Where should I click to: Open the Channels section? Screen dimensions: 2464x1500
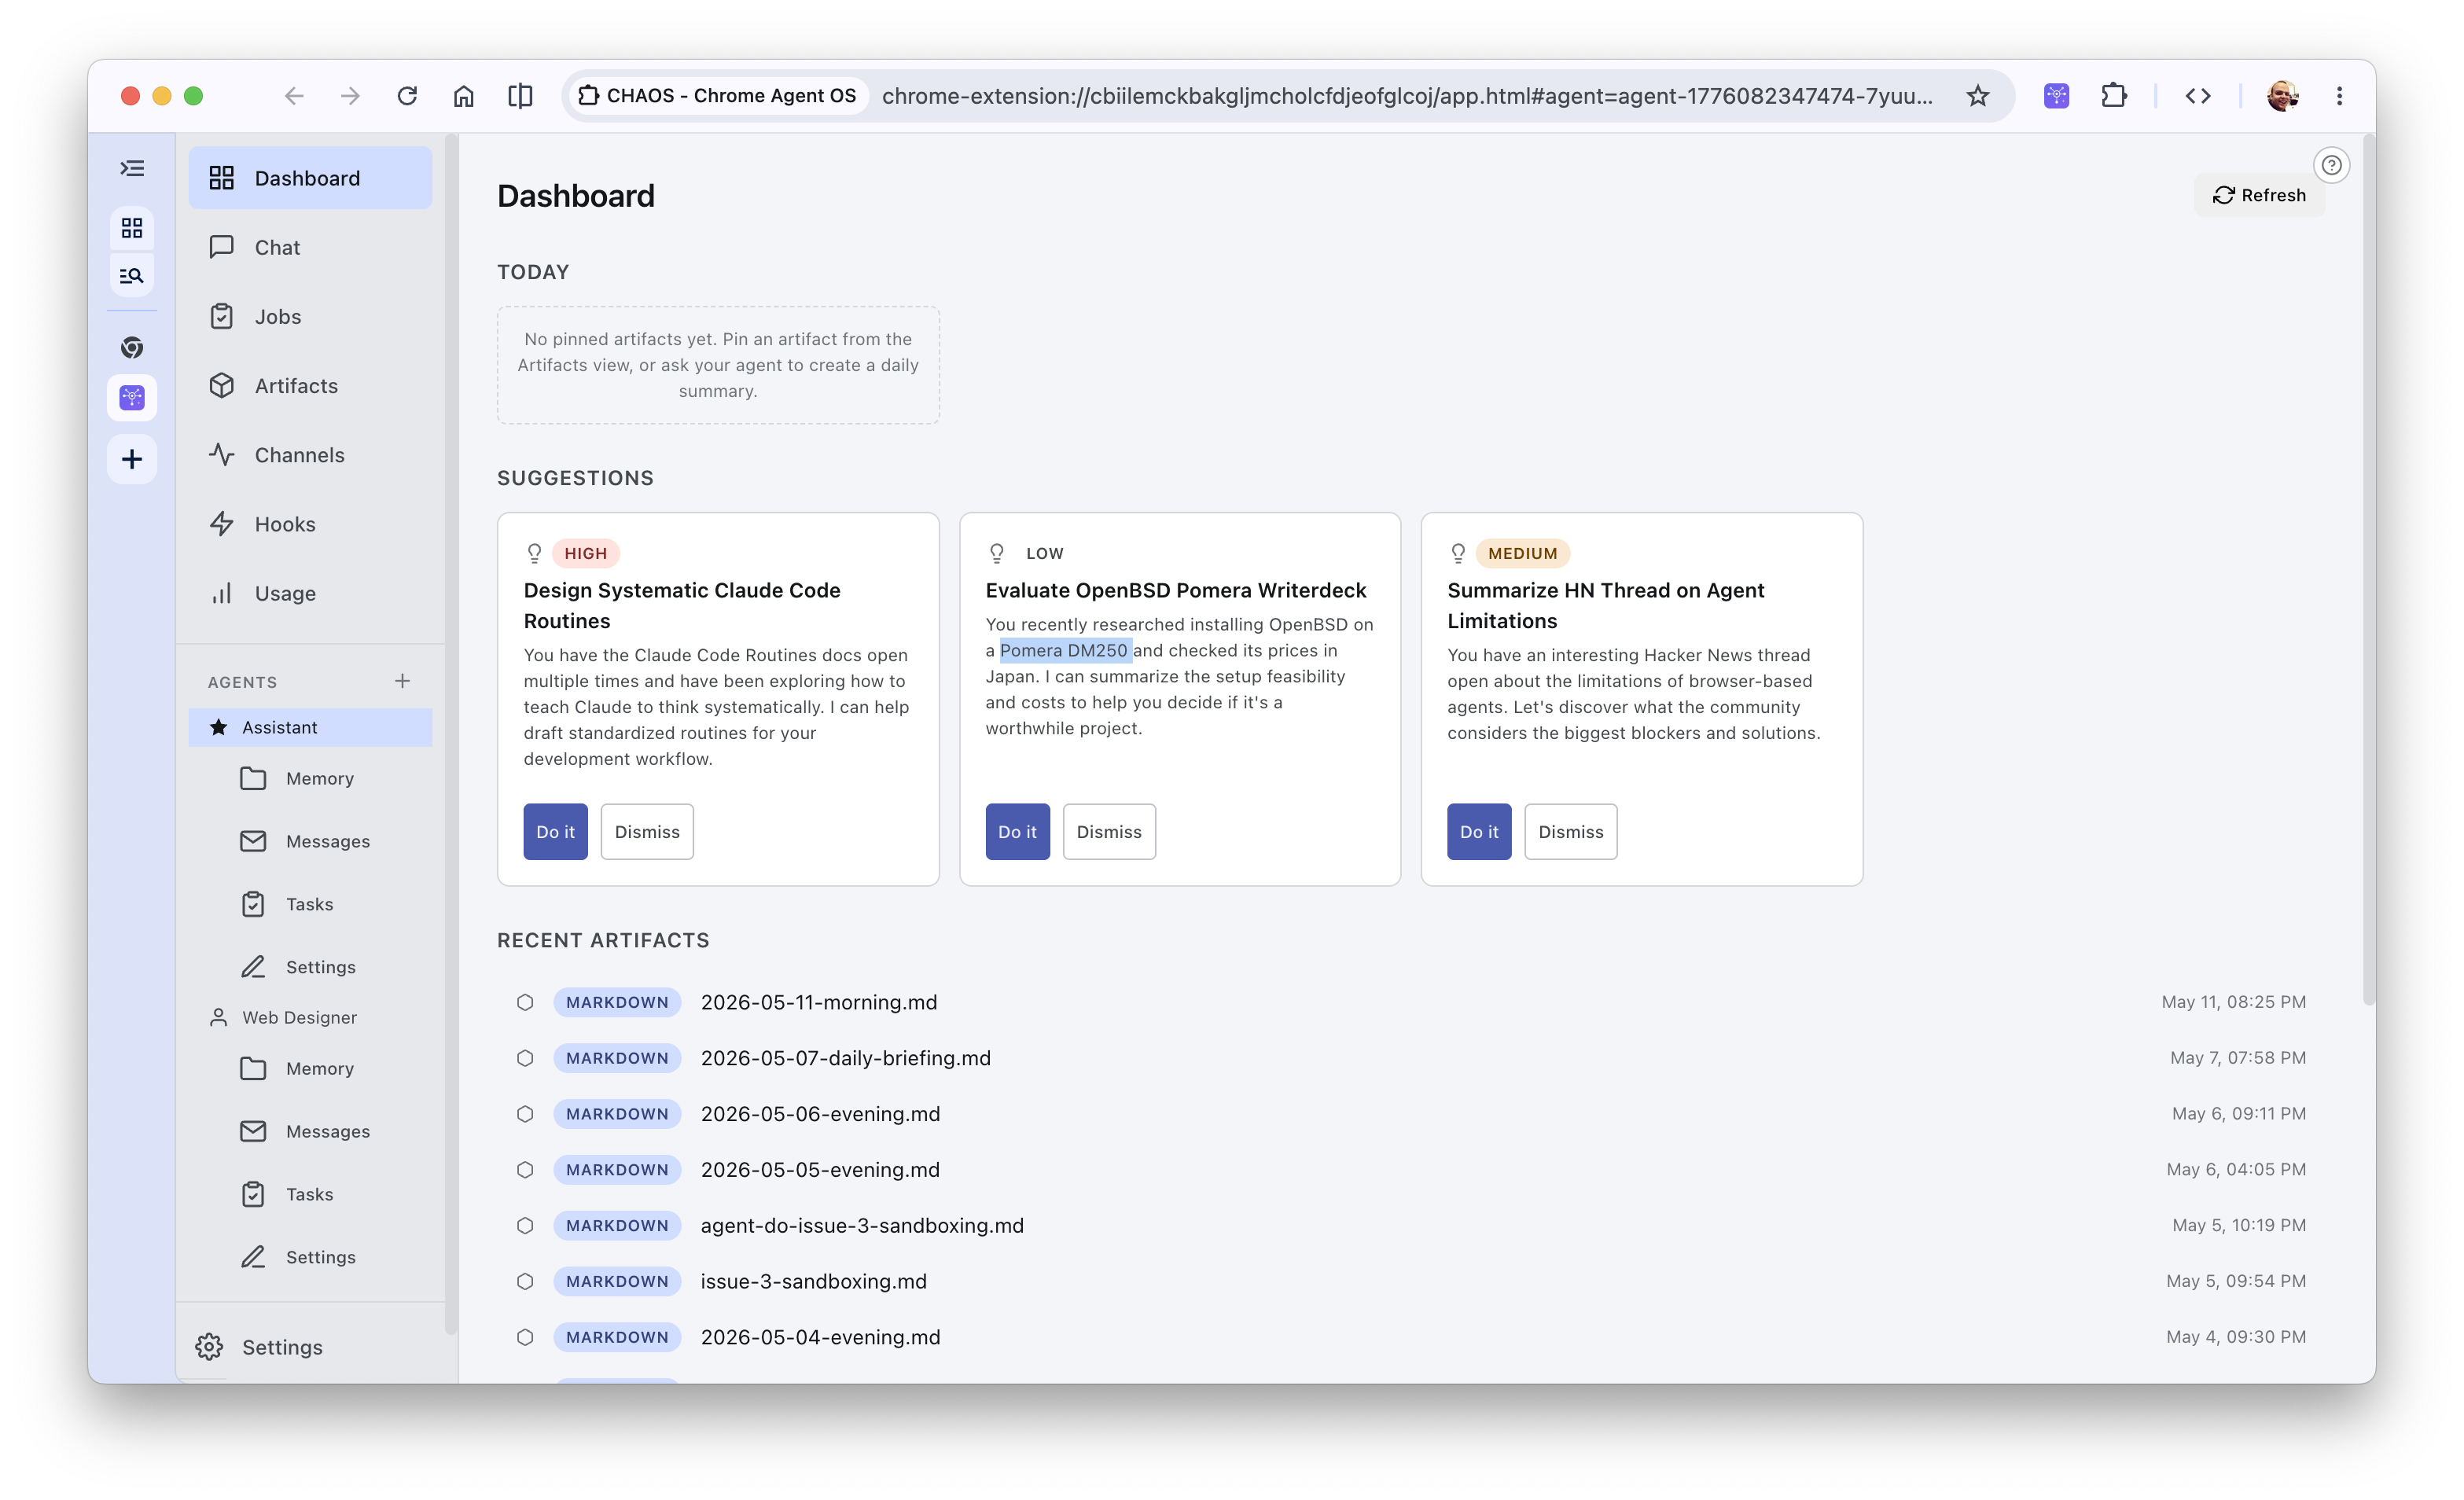click(310, 455)
